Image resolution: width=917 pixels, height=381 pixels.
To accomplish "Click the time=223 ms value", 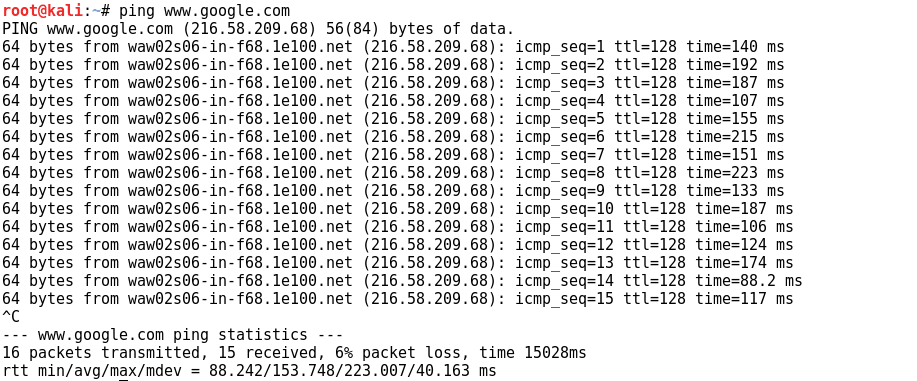I will [x=735, y=173].
